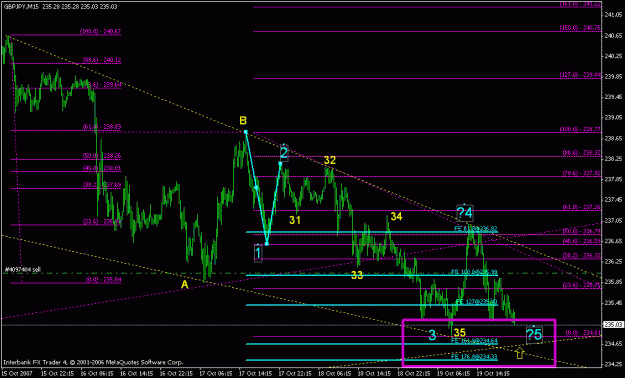Click Fibonacci label (0.0) - 235.84
This screenshot has width=625, height=378.
click(103, 280)
